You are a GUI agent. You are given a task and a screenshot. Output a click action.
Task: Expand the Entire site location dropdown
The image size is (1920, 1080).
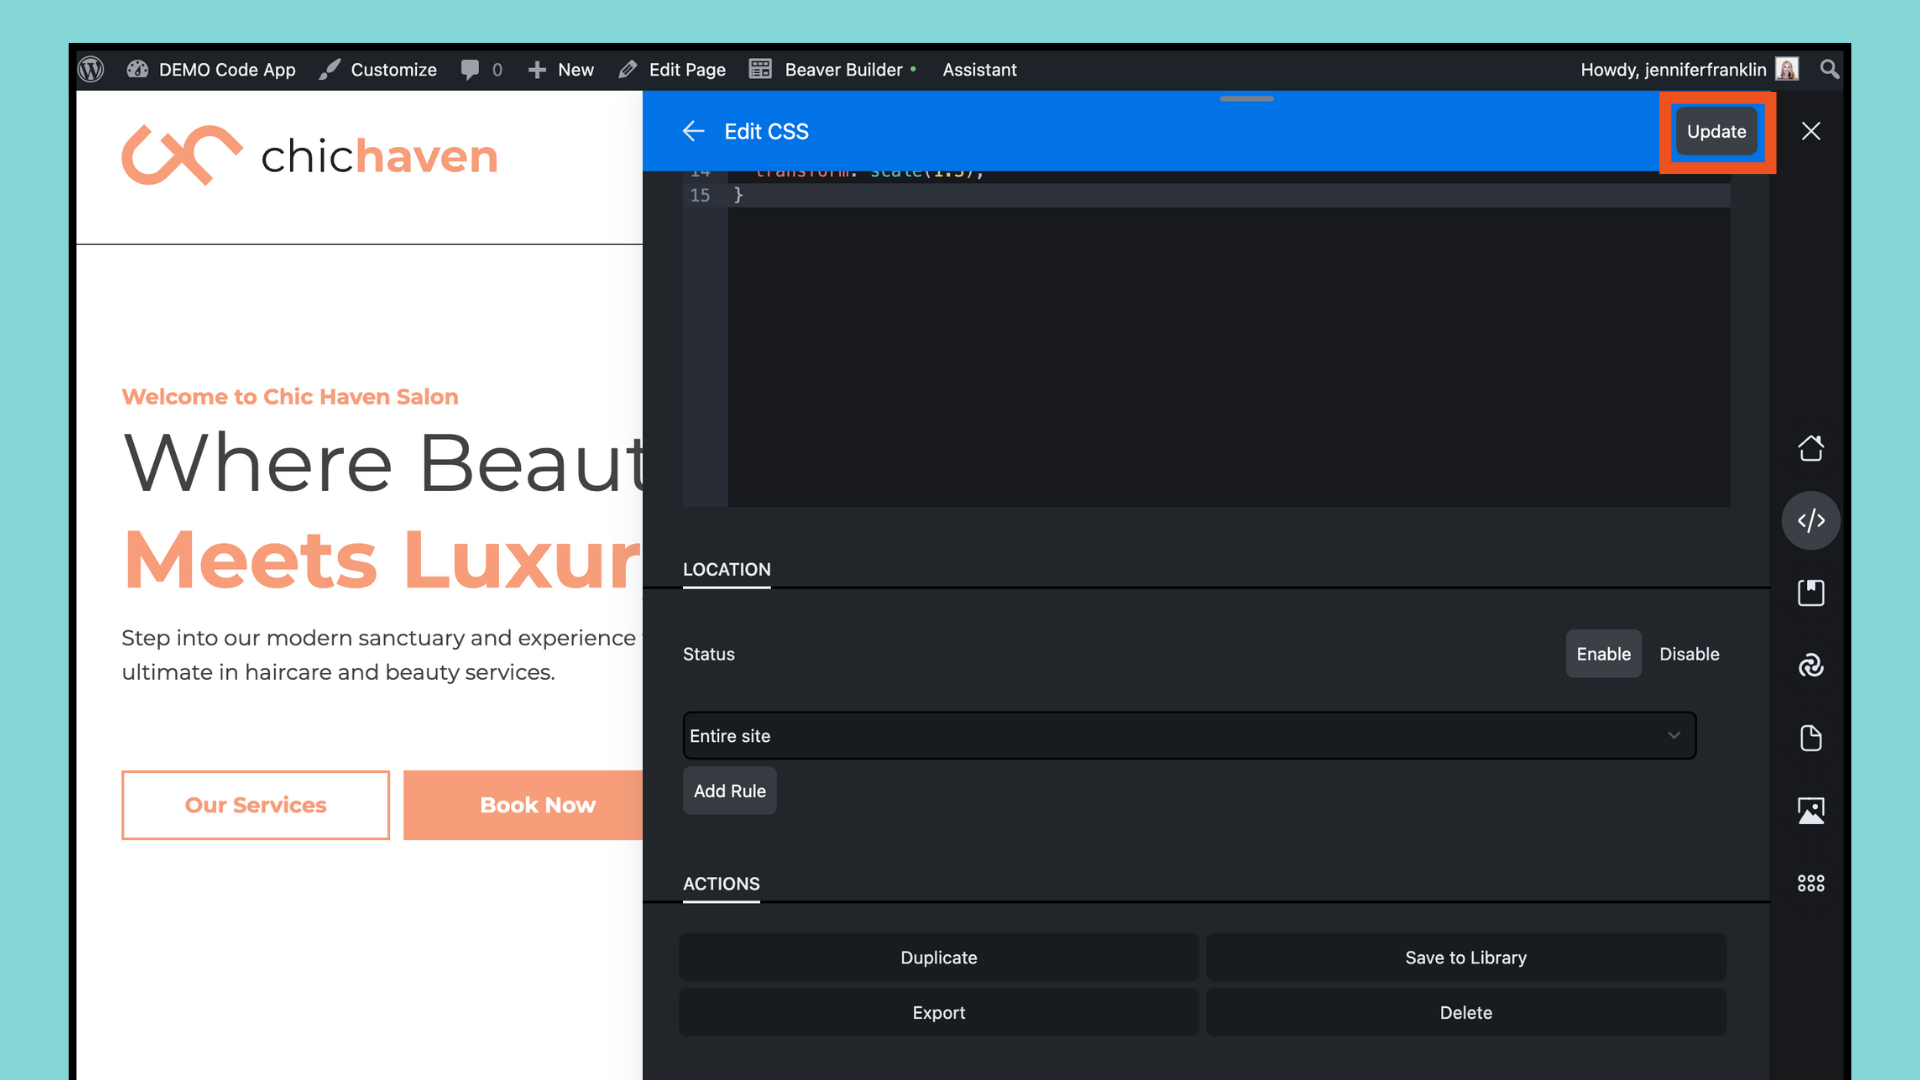pyautogui.click(x=1189, y=736)
